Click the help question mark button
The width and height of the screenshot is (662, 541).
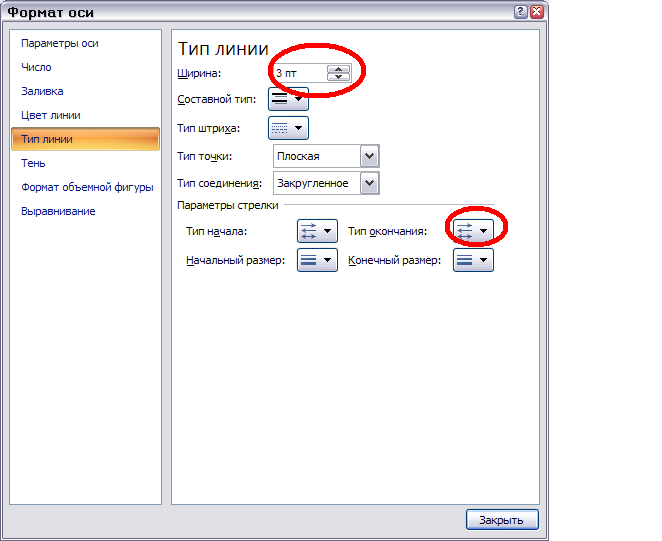pyautogui.click(x=521, y=11)
